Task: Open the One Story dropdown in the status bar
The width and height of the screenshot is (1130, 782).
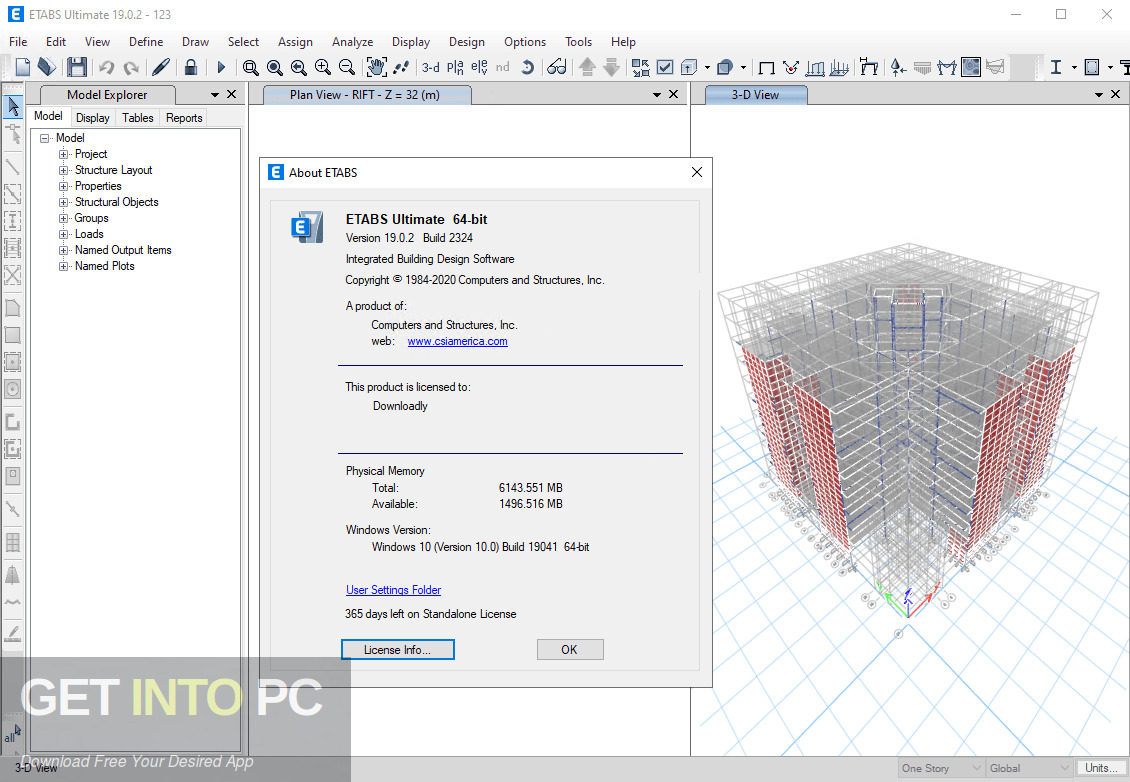Action: click(942, 768)
